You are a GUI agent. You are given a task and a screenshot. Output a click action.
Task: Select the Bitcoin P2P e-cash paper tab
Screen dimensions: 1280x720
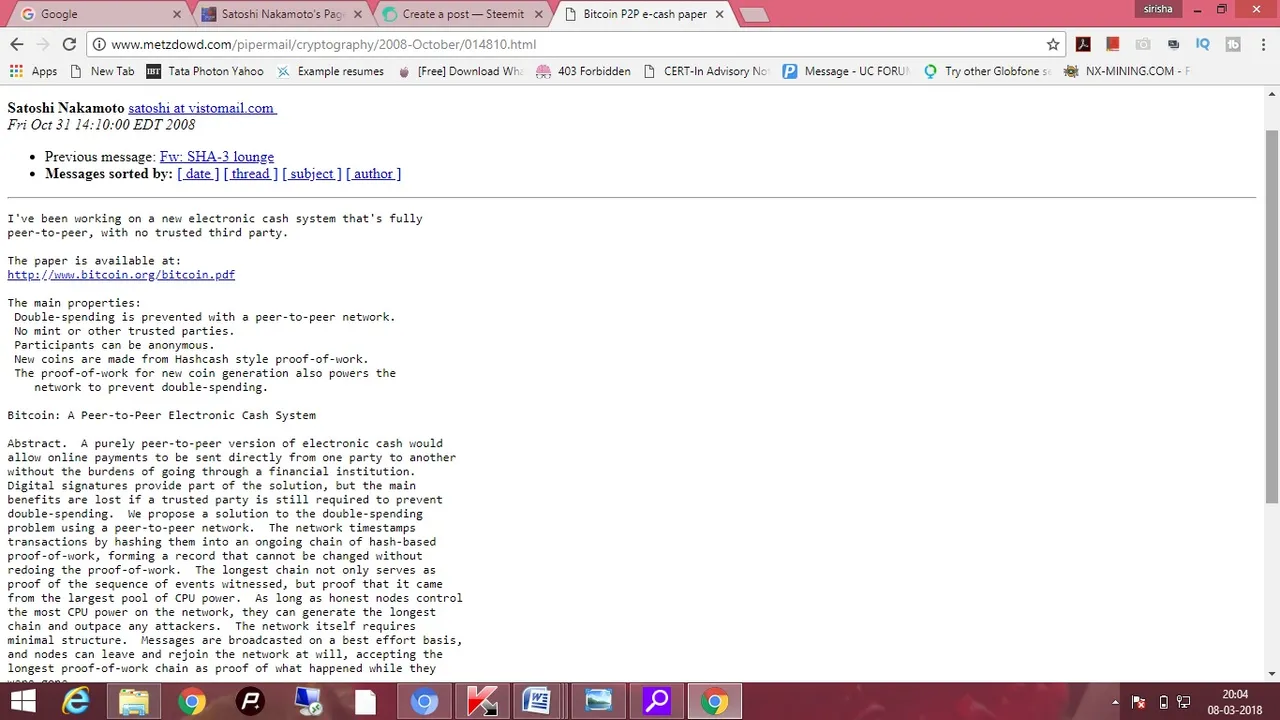tap(645, 14)
